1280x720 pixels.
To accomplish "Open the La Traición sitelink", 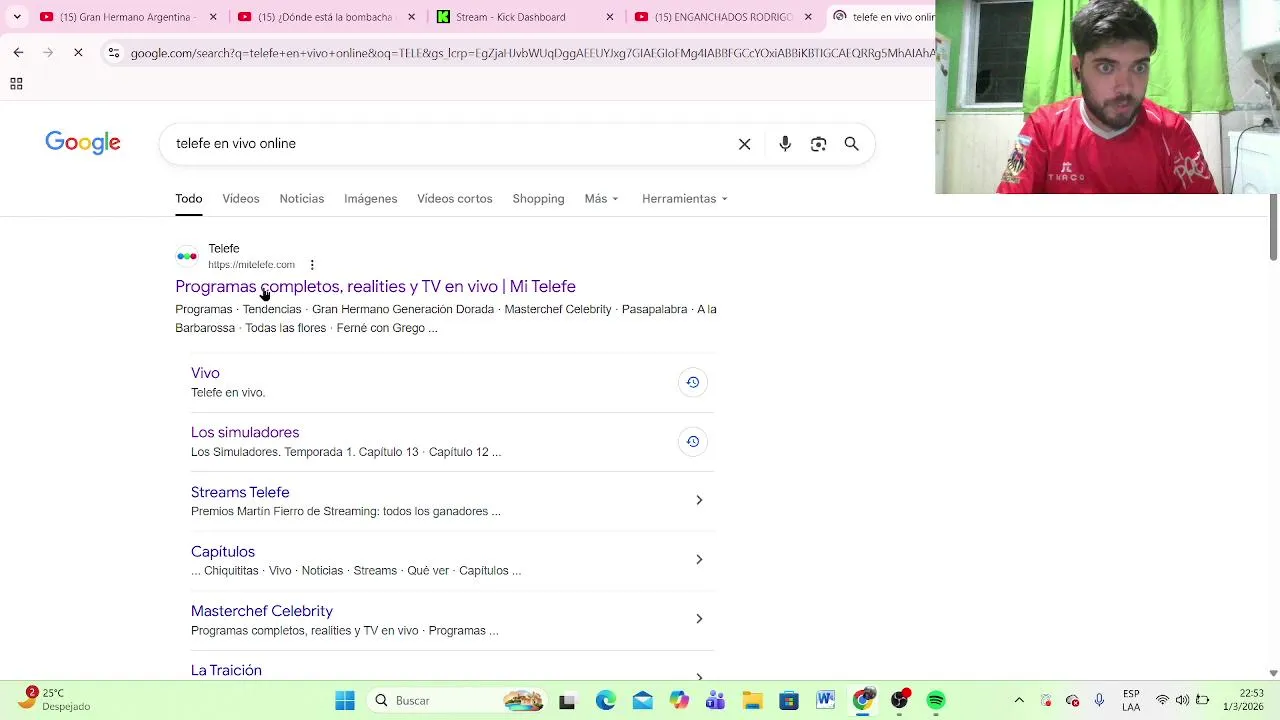I will coord(226,670).
